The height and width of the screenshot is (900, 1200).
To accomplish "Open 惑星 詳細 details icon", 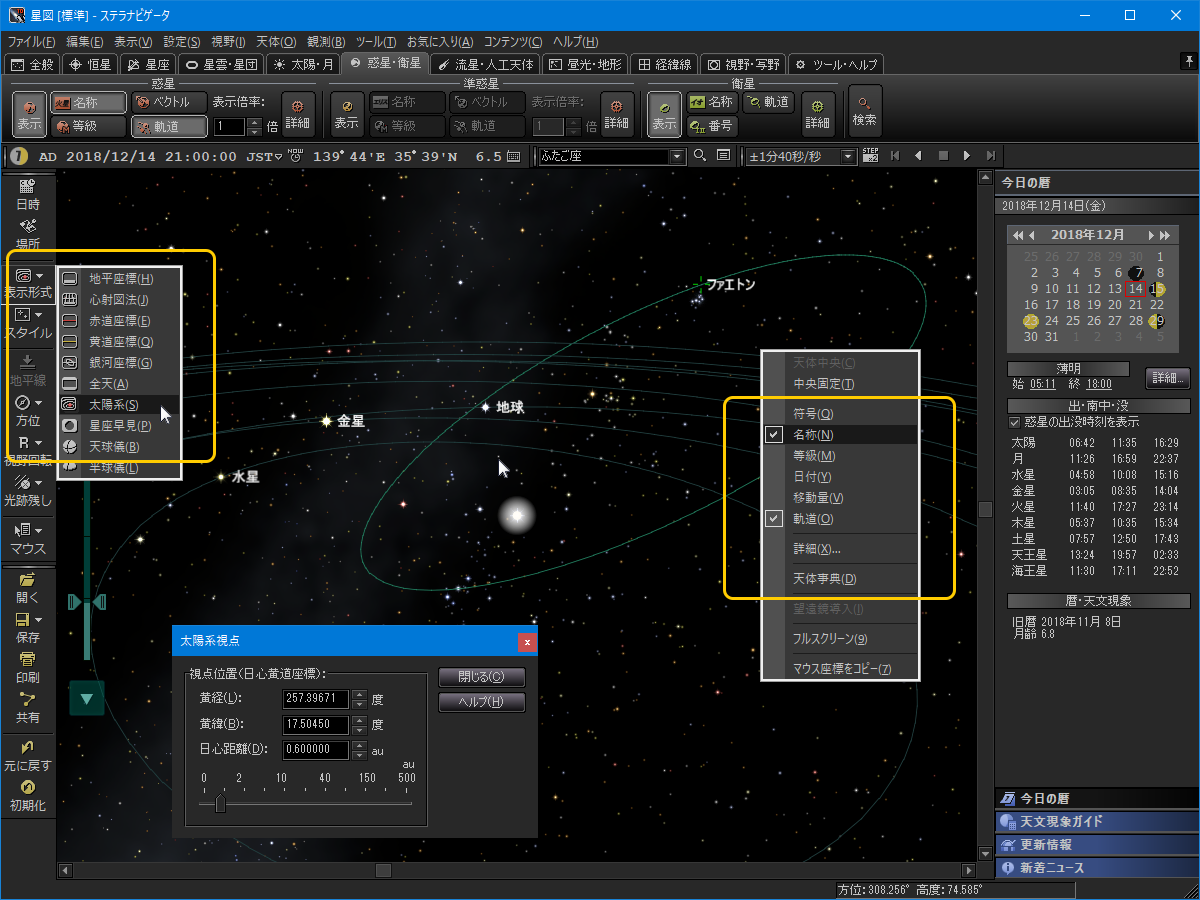I will point(297,113).
